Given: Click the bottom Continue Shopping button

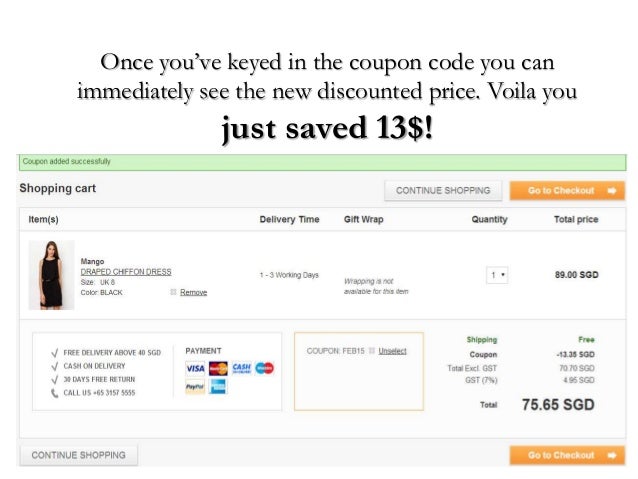Looking at the screenshot, I should pos(78,455).
